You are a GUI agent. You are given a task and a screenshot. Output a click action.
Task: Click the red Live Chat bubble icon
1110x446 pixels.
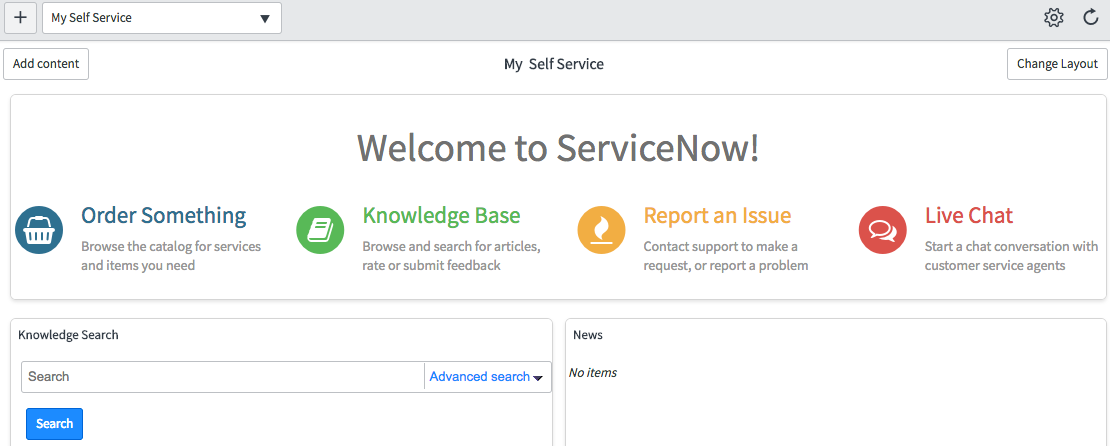pyautogui.click(x=882, y=230)
